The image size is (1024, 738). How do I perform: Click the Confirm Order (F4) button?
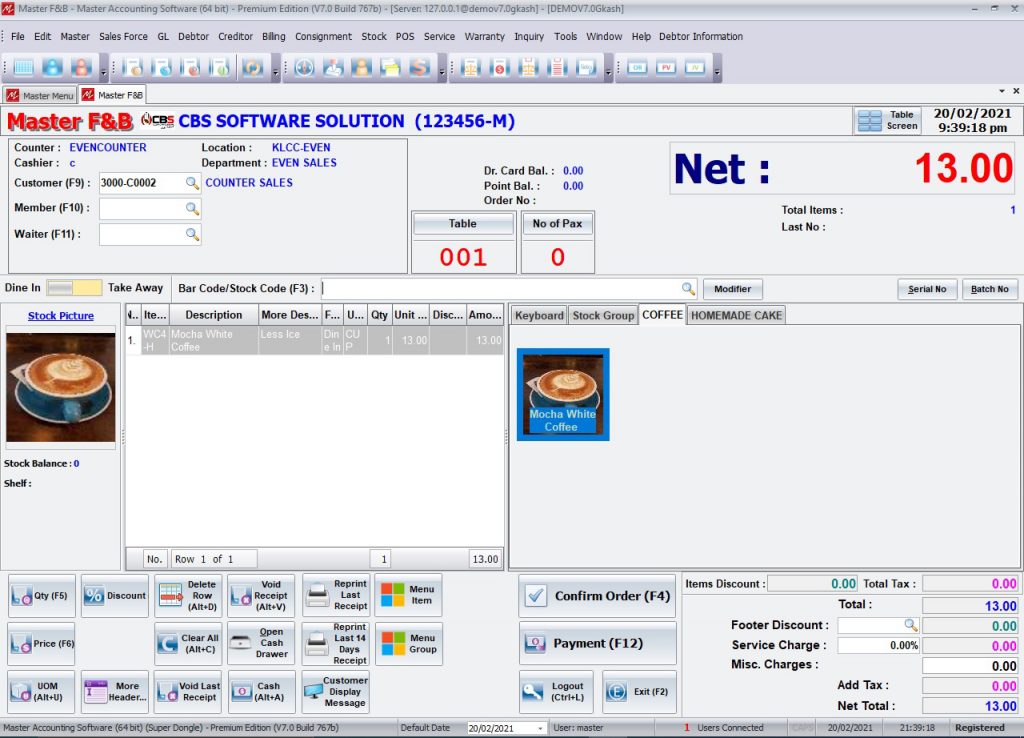[598, 596]
